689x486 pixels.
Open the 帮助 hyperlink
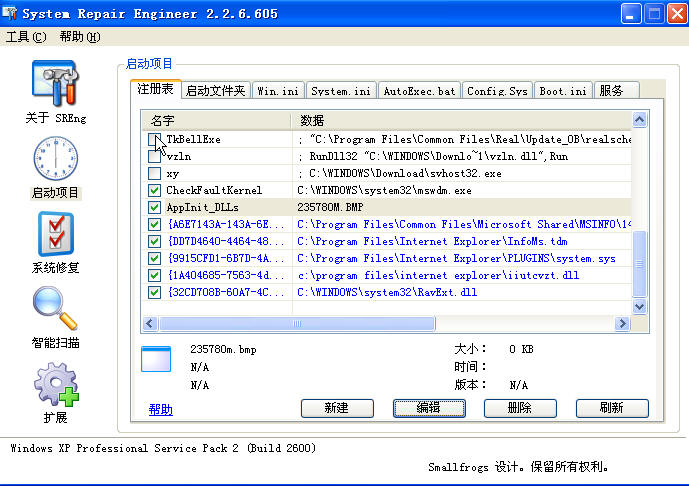click(x=161, y=410)
